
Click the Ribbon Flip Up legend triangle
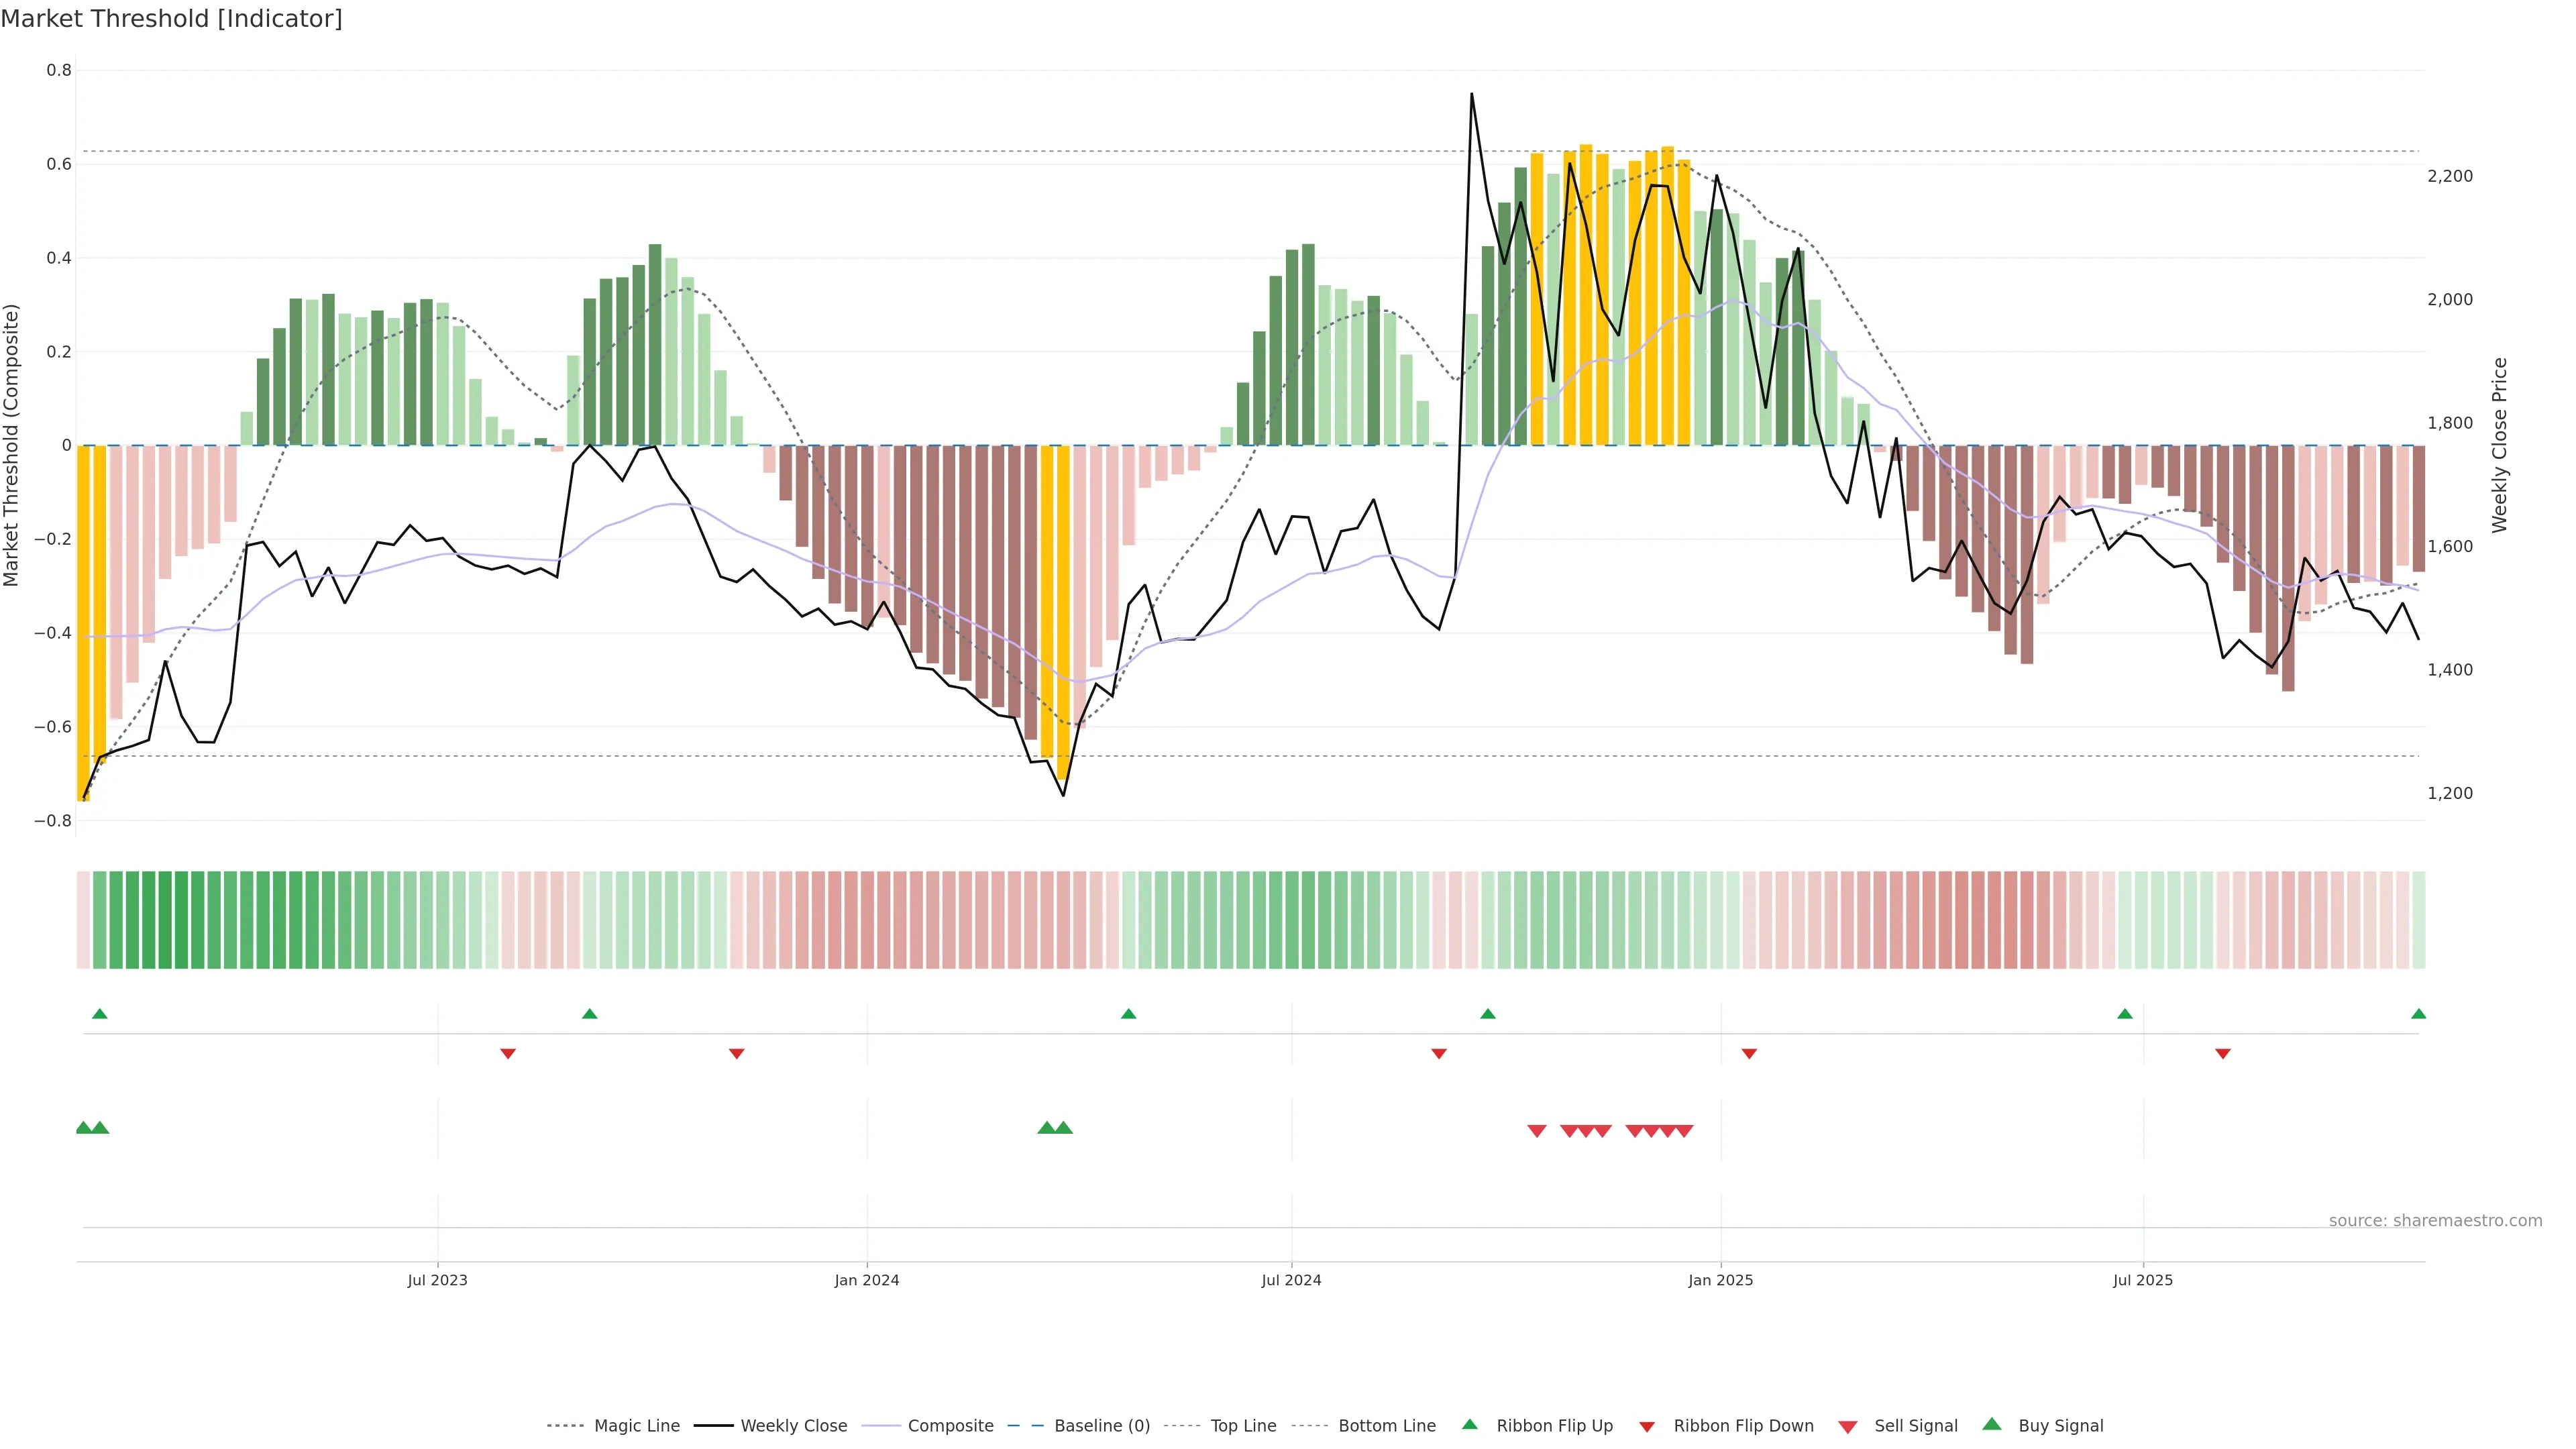[x=1469, y=1424]
